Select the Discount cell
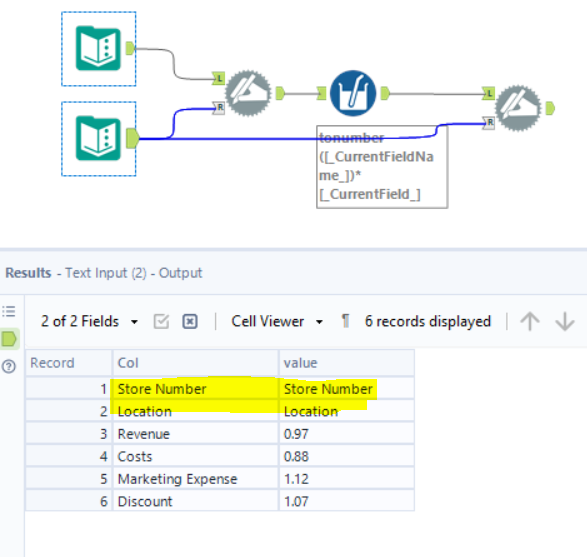The image size is (587, 557). (x=195, y=501)
